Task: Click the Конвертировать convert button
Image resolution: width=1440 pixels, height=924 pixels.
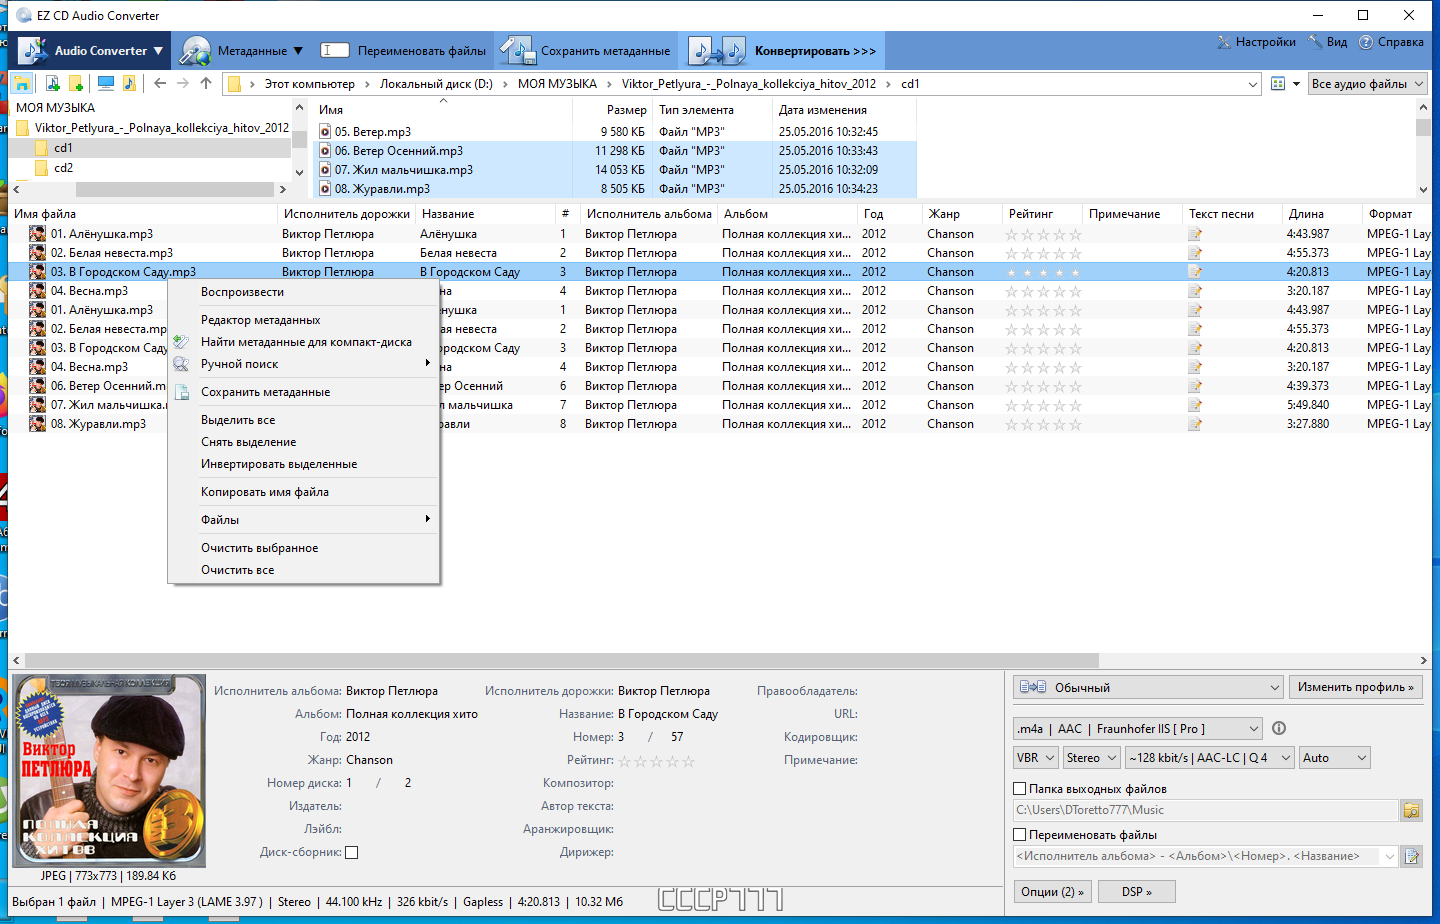Action: point(782,51)
